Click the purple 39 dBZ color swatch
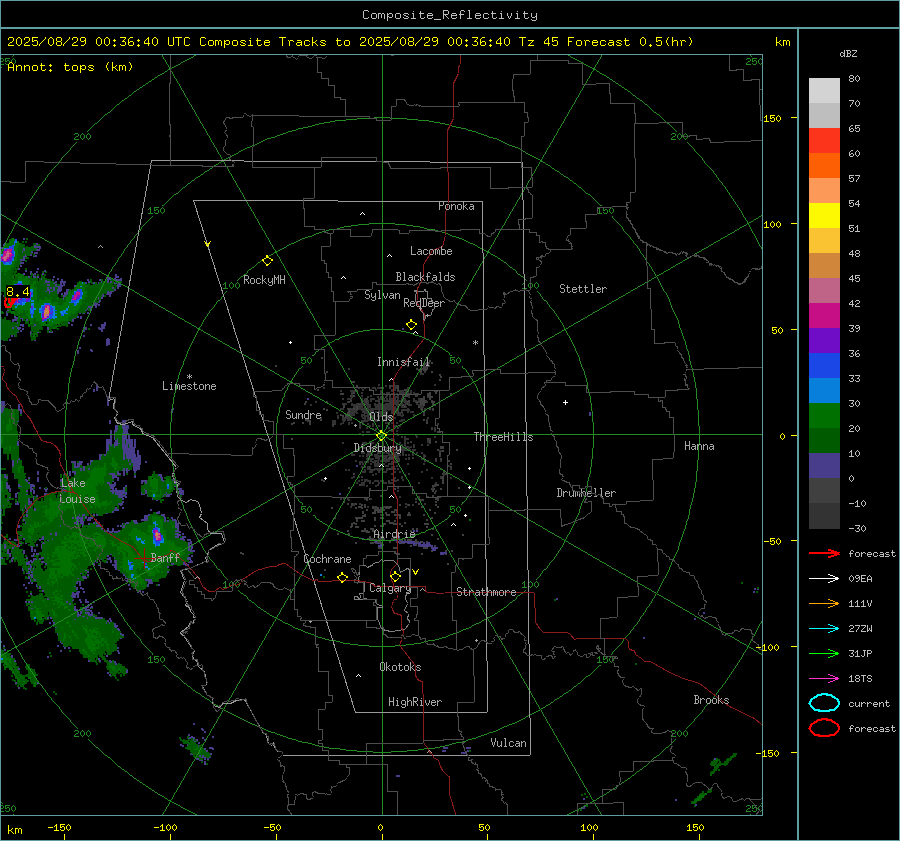Image resolution: width=900 pixels, height=841 pixels. tap(824, 340)
